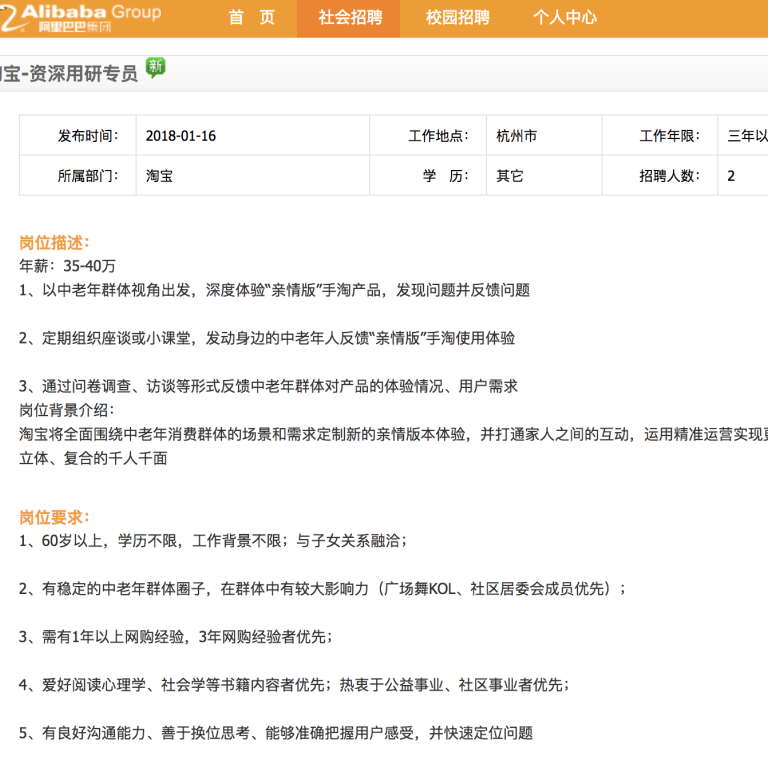Click the green 新 badge icon
Screen dimensions: 768x768
tap(156, 68)
